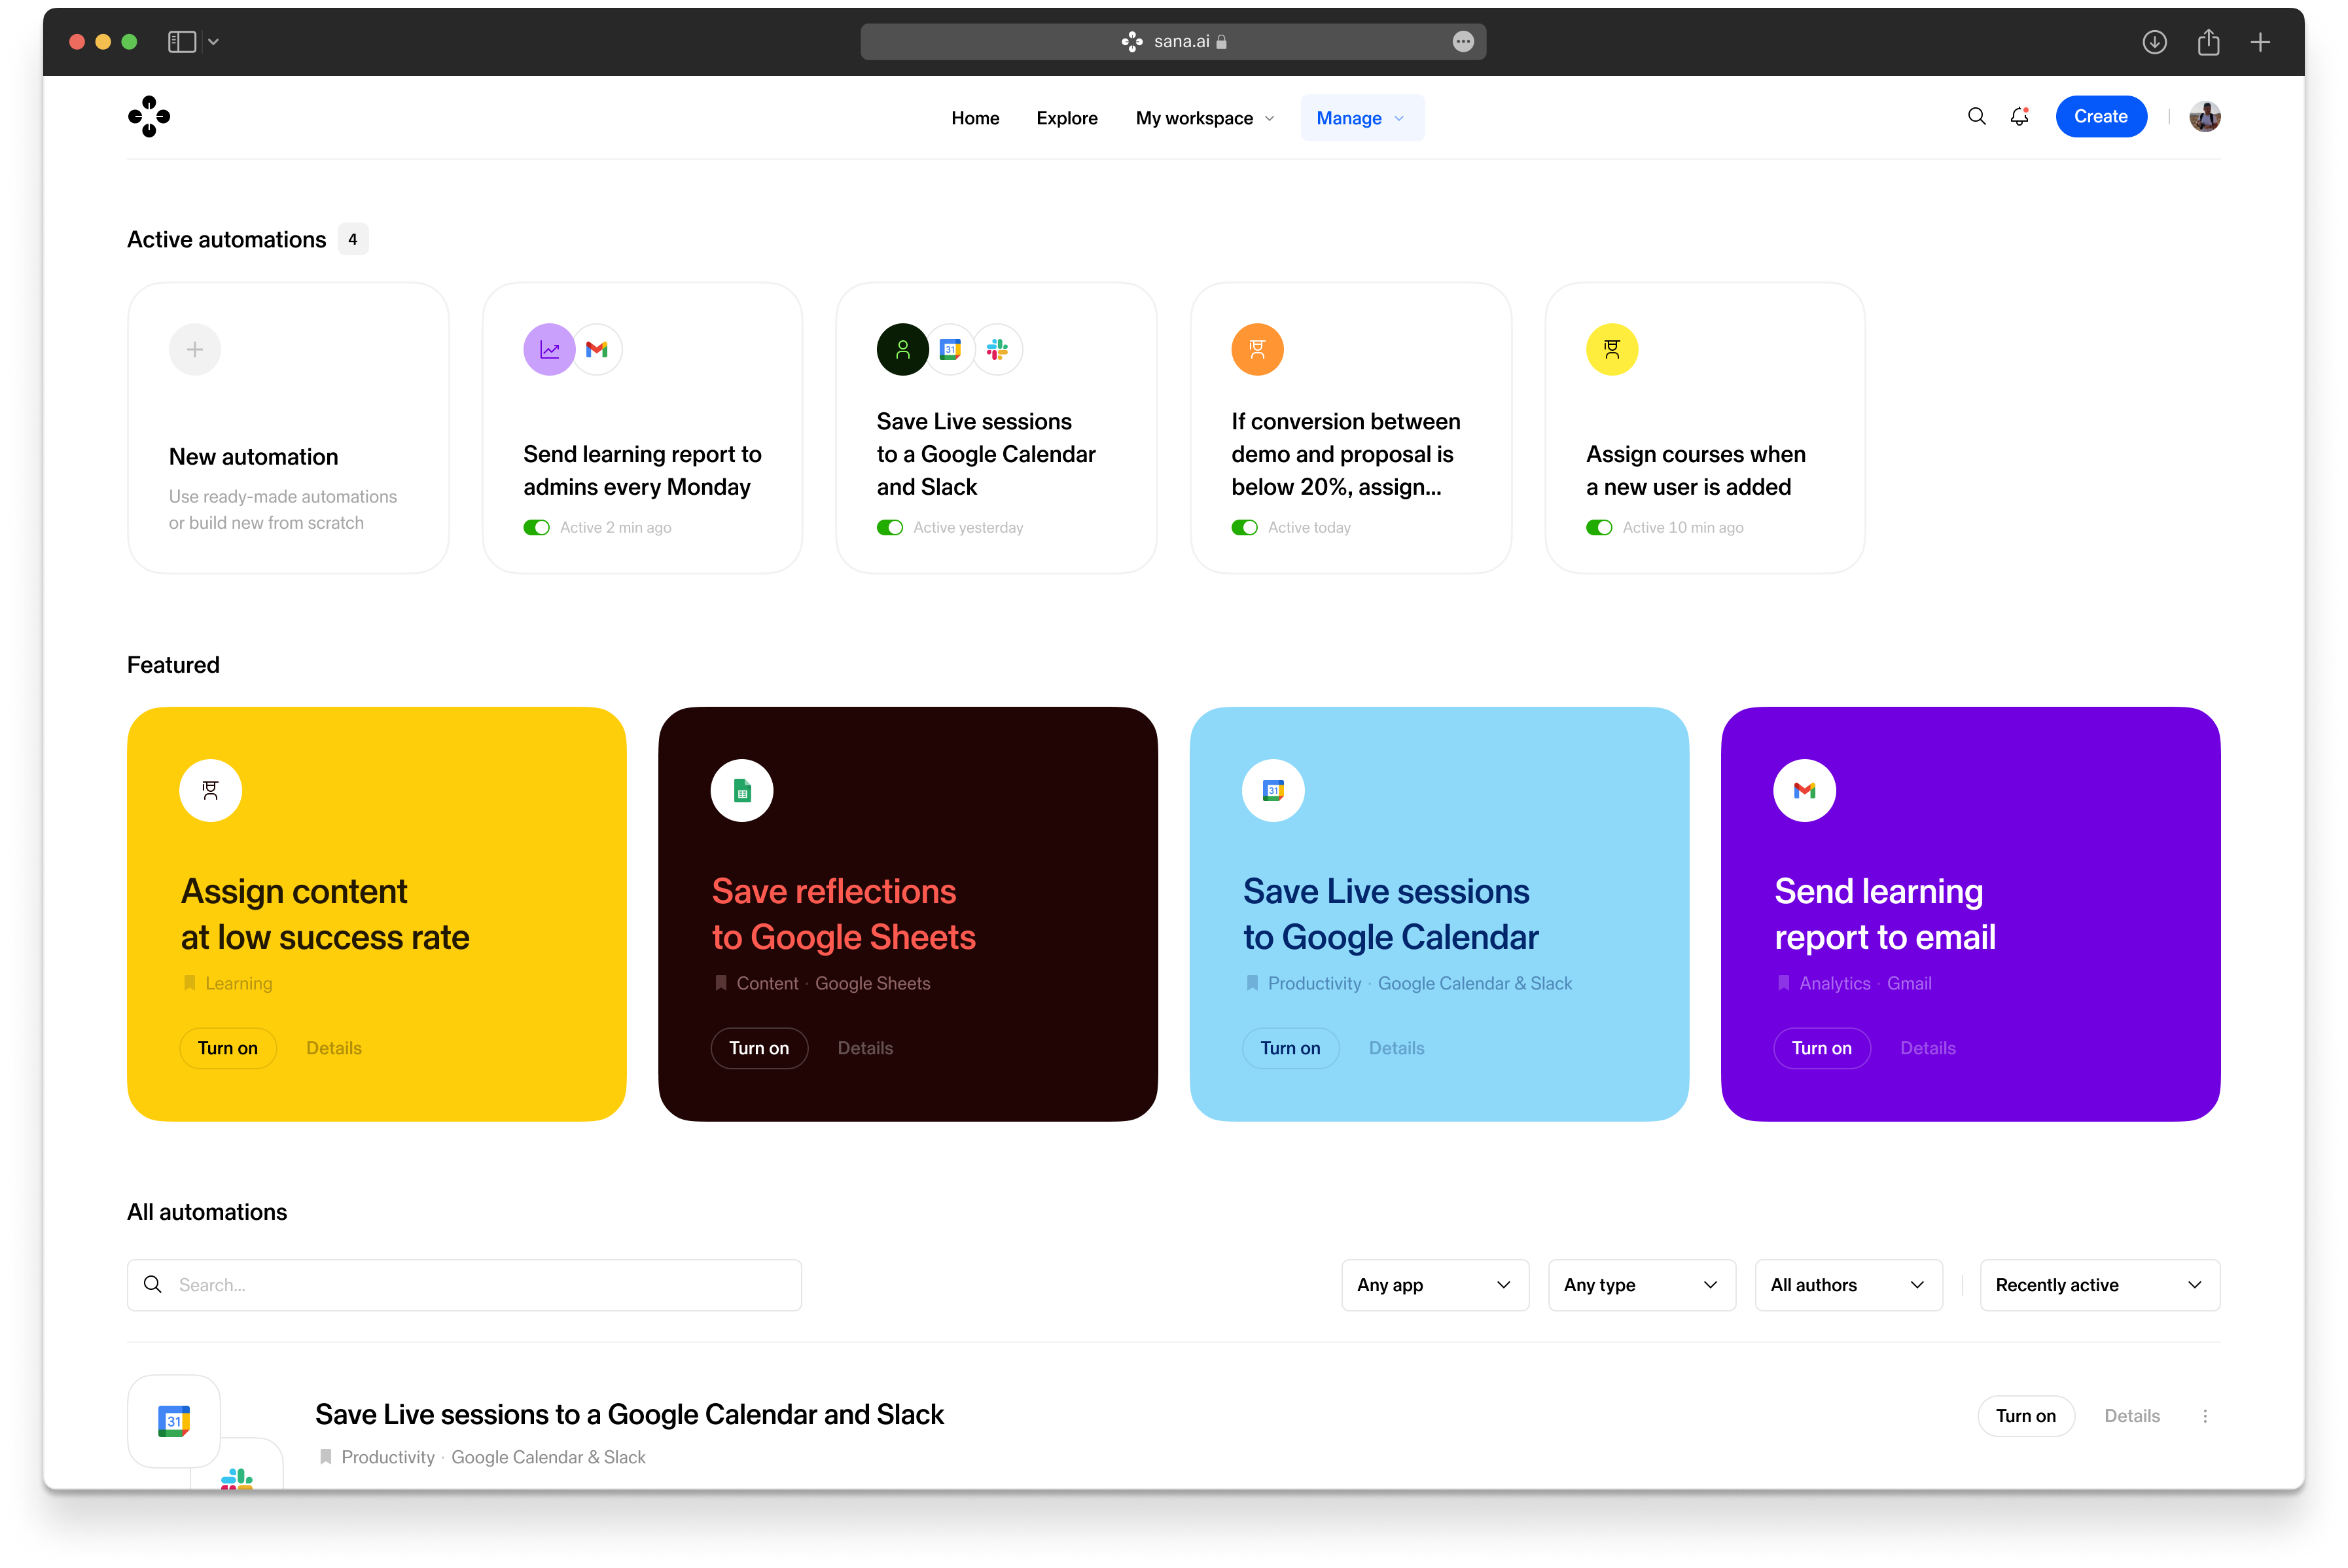Toggle off Send learning report automation

[537, 528]
